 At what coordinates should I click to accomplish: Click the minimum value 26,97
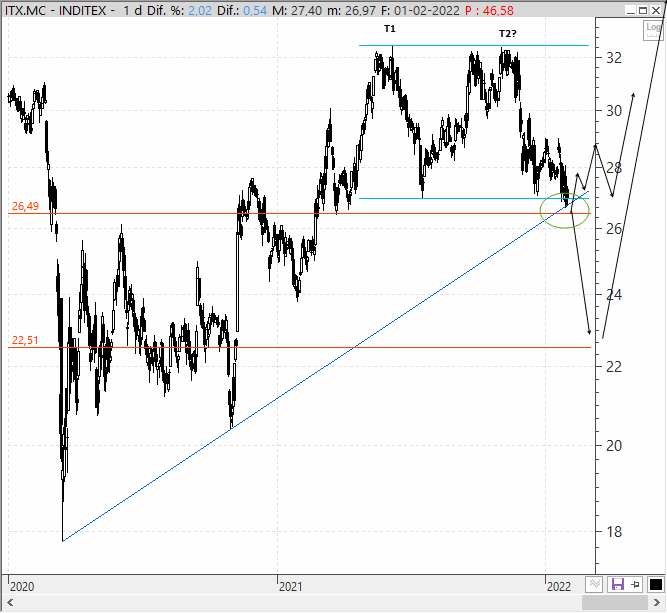point(360,10)
